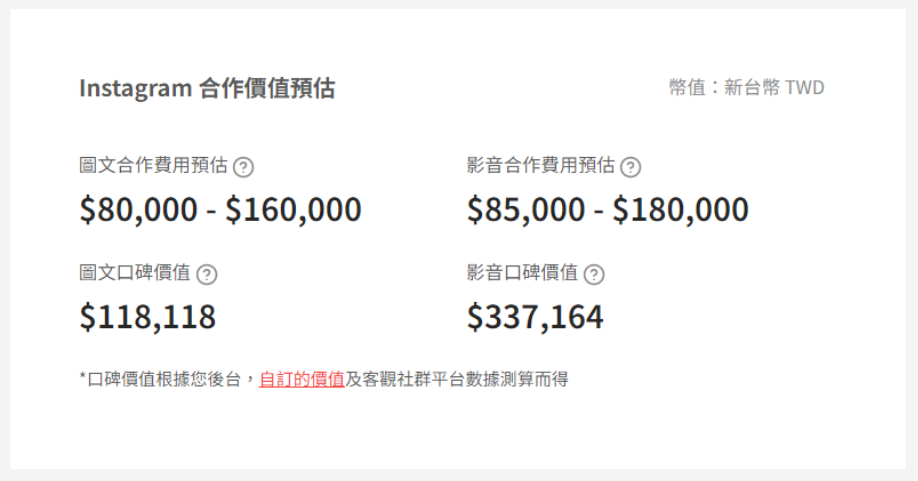The image size is (918, 481).
Task: Click footnote text 及客觀社群平台數據測算而得
Action: coord(457,379)
